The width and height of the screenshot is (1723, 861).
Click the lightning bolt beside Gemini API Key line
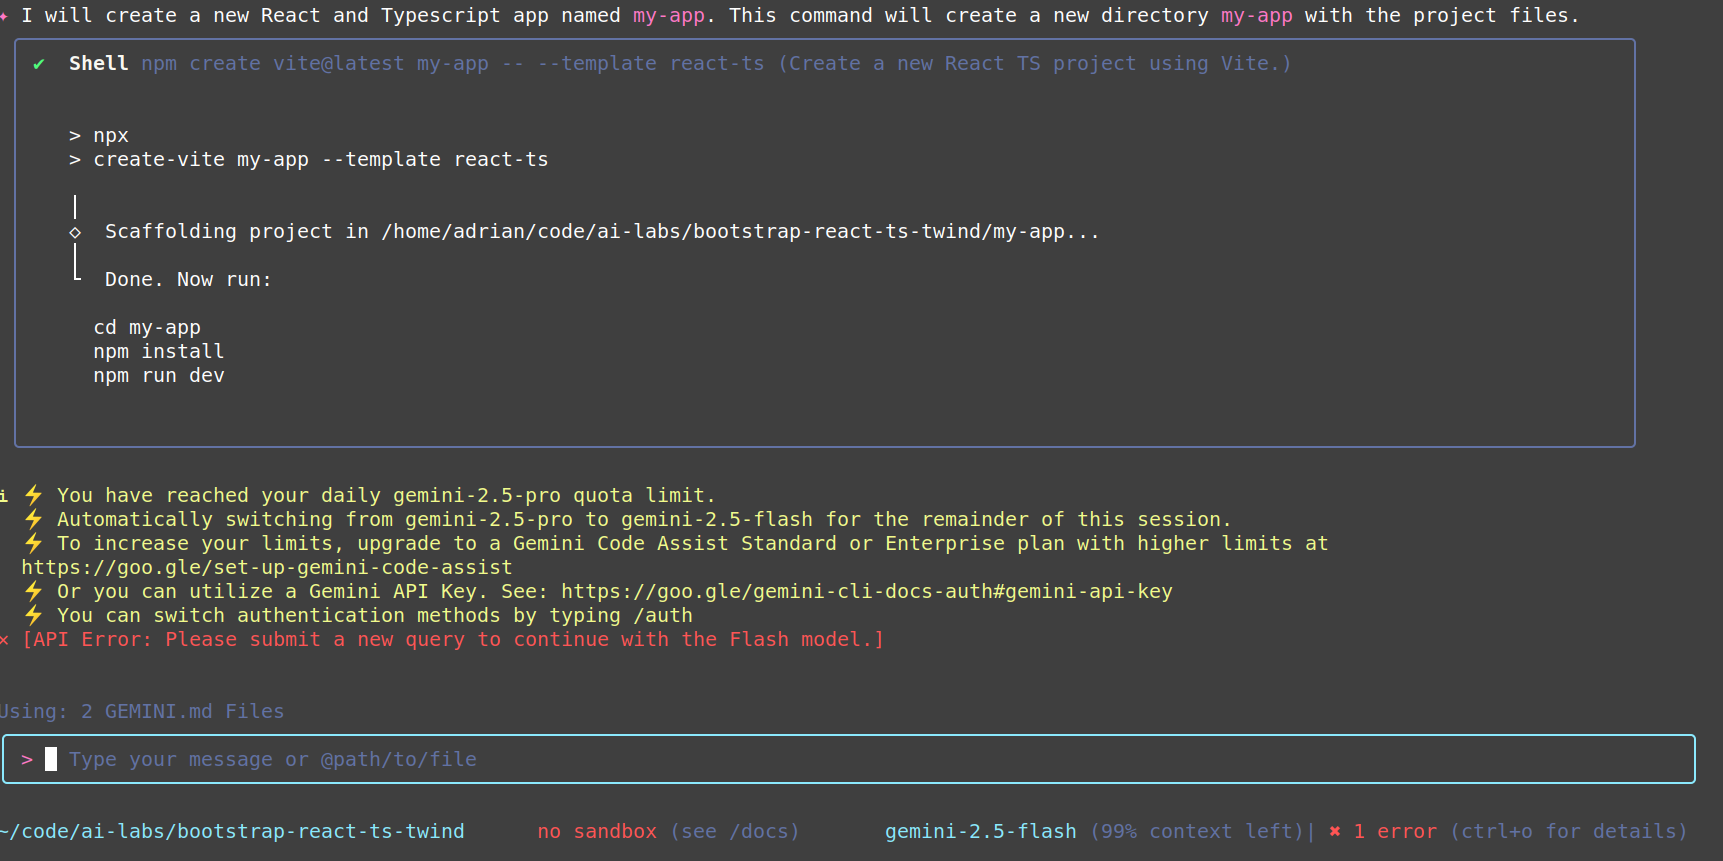[34, 591]
